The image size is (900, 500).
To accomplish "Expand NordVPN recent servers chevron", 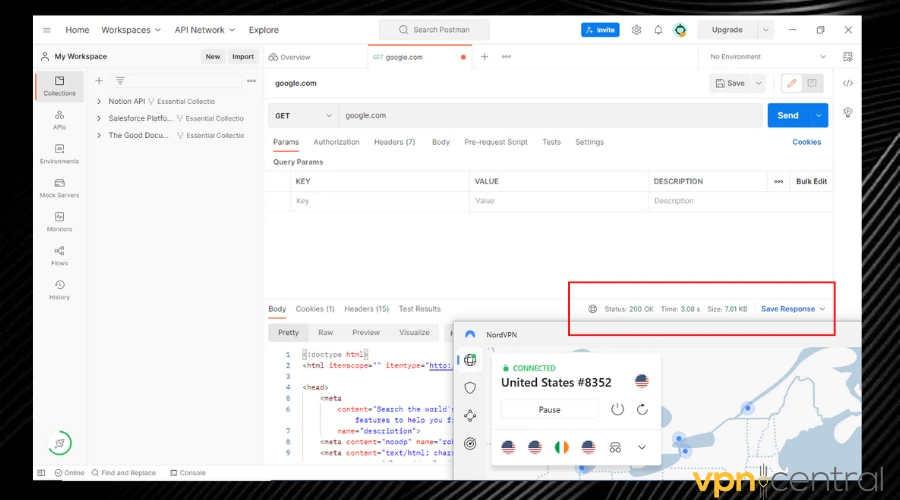I will pos(642,447).
